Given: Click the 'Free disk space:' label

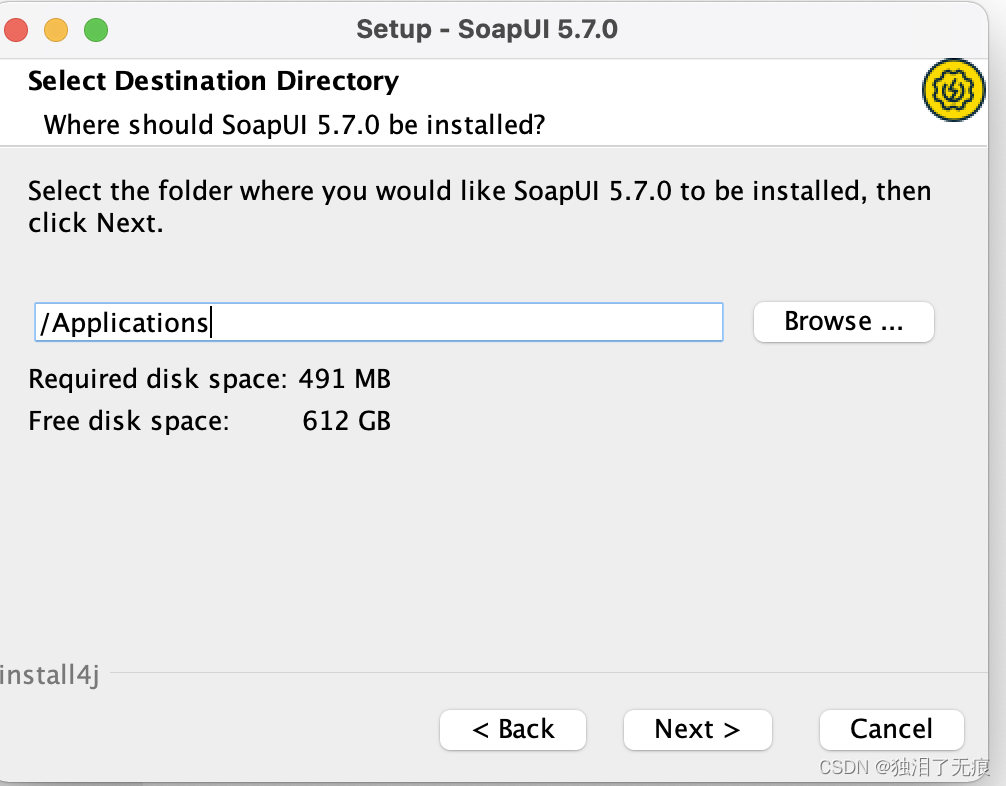Looking at the screenshot, I should pyautogui.click(x=129, y=421).
